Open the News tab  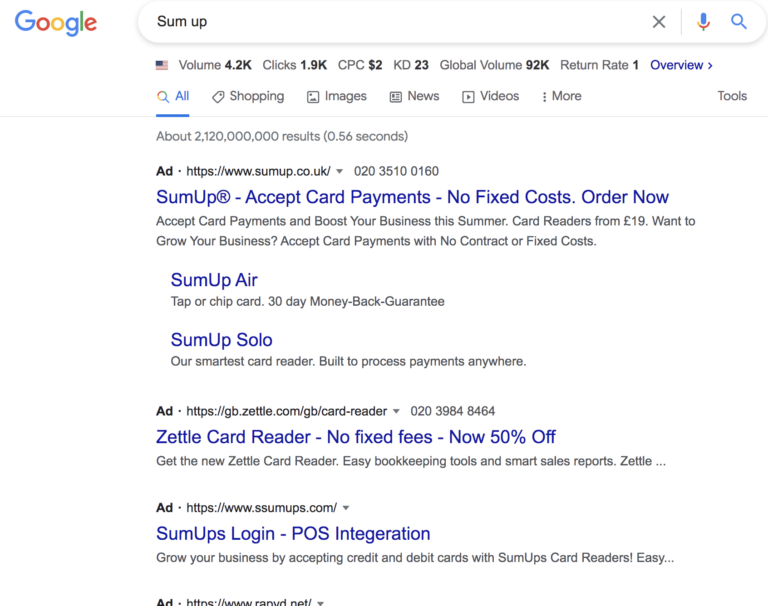(414, 97)
